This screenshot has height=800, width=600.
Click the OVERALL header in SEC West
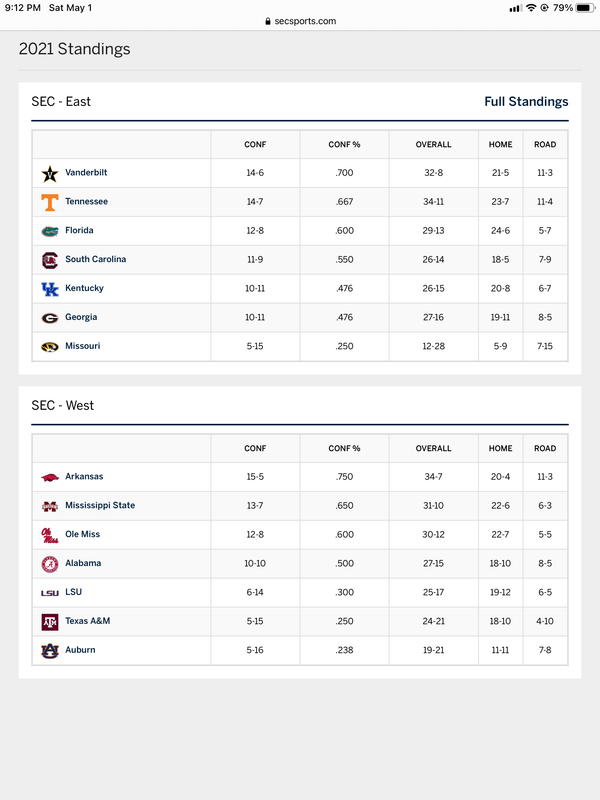(x=433, y=449)
